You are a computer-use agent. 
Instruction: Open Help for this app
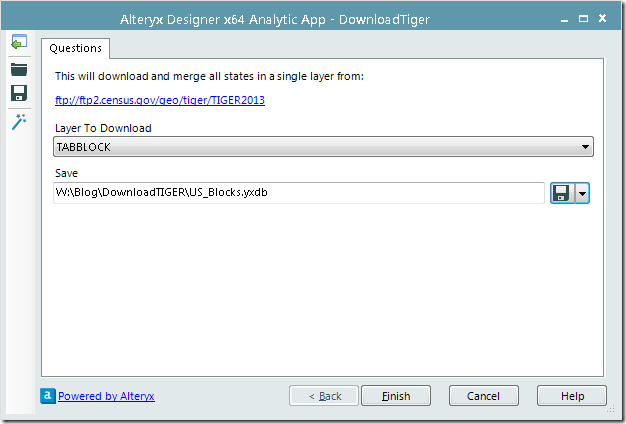[571, 396]
